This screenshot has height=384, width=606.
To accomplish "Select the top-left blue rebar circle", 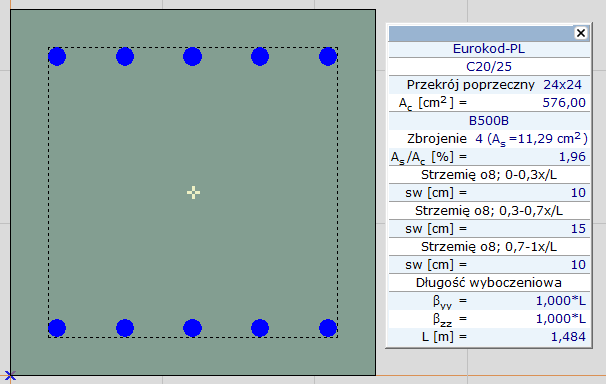I will pyautogui.click(x=57, y=57).
